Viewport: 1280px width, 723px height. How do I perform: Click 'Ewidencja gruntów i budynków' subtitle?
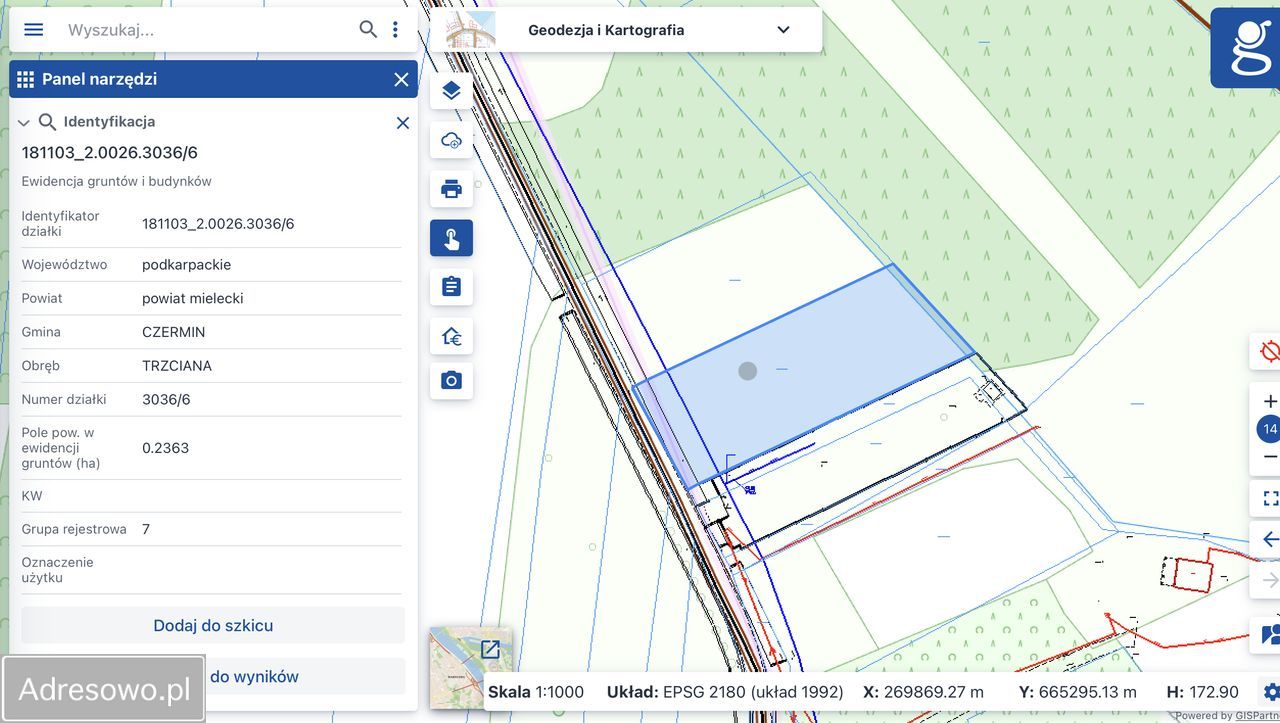tap(117, 182)
